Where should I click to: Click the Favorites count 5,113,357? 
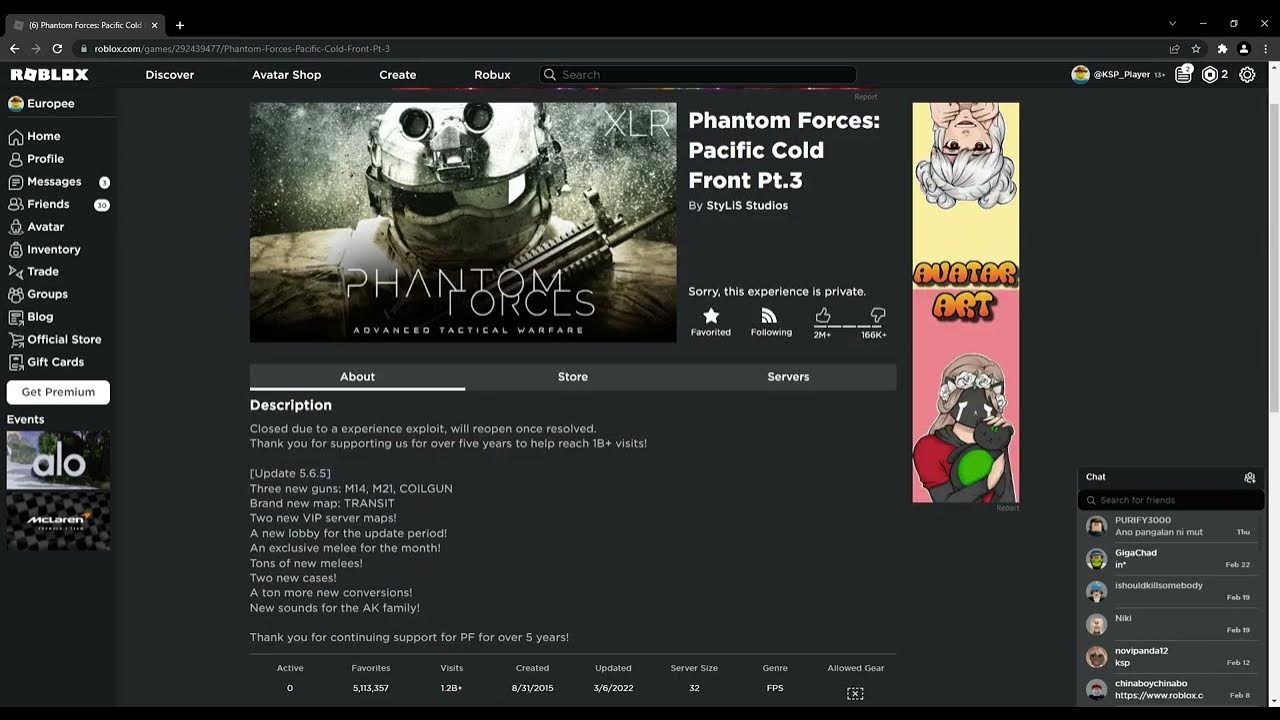click(370, 689)
